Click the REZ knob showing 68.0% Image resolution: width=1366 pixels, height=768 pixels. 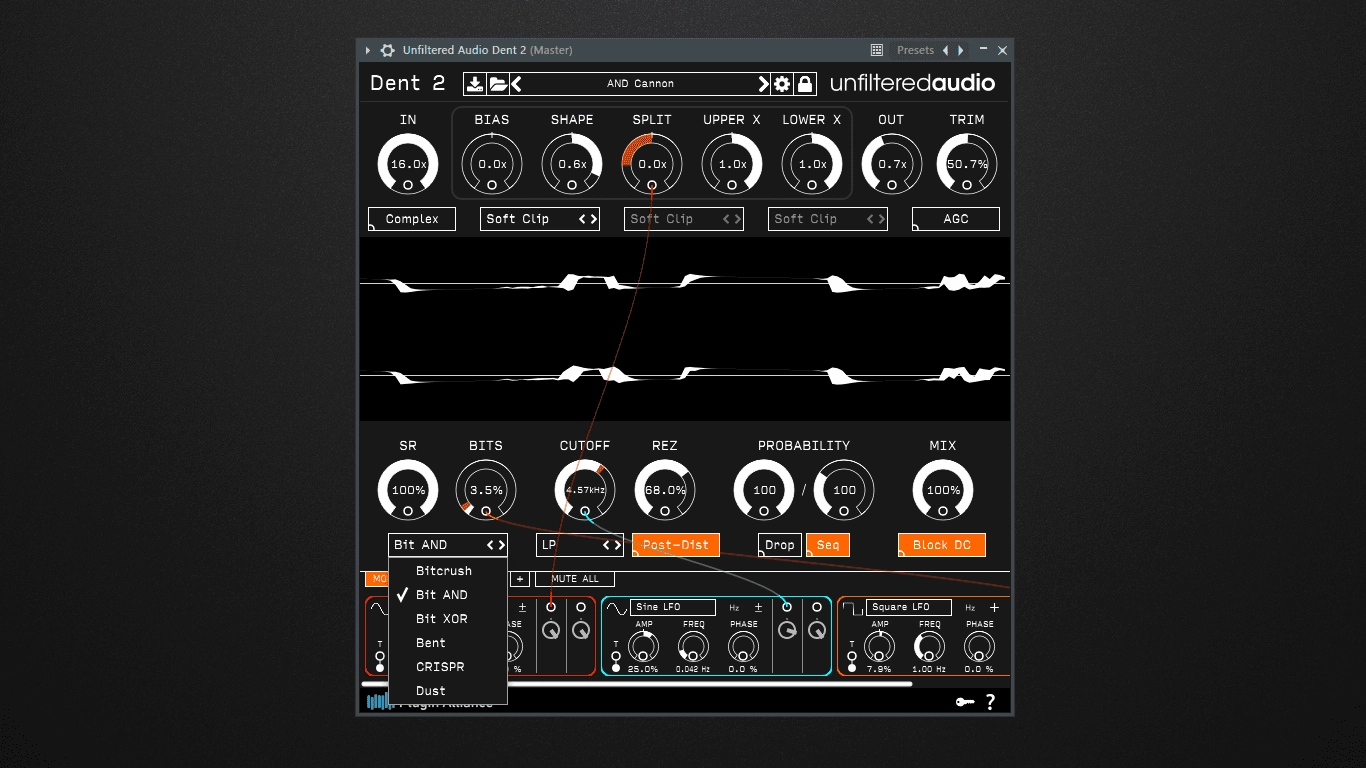(x=665, y=490)
